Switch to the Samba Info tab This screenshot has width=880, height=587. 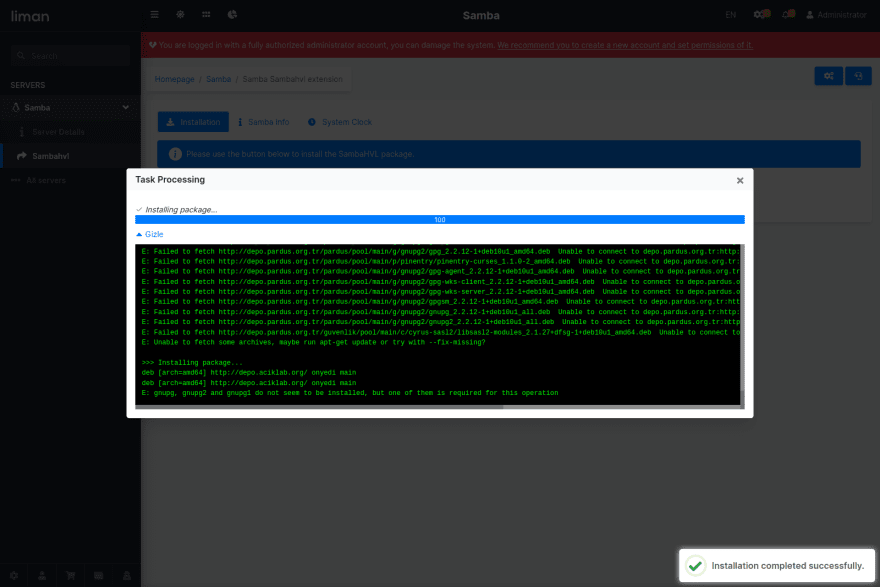tap(263, 122)
